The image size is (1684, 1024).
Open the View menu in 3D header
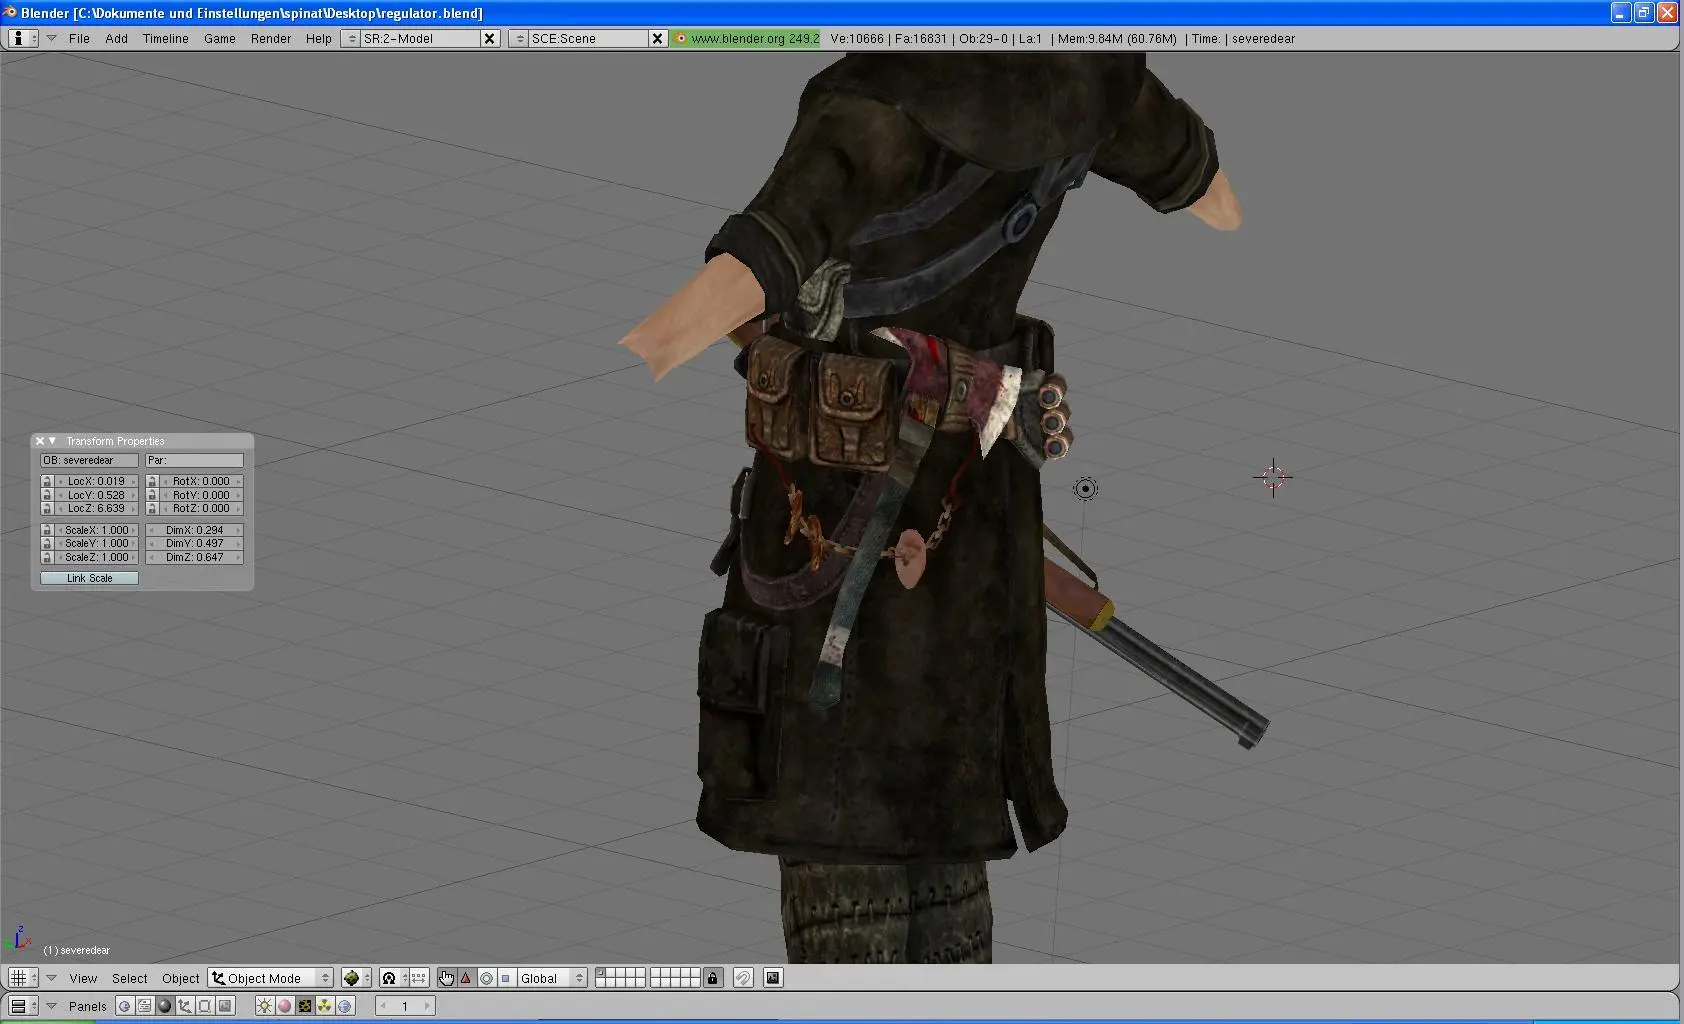tap(83, 978)
